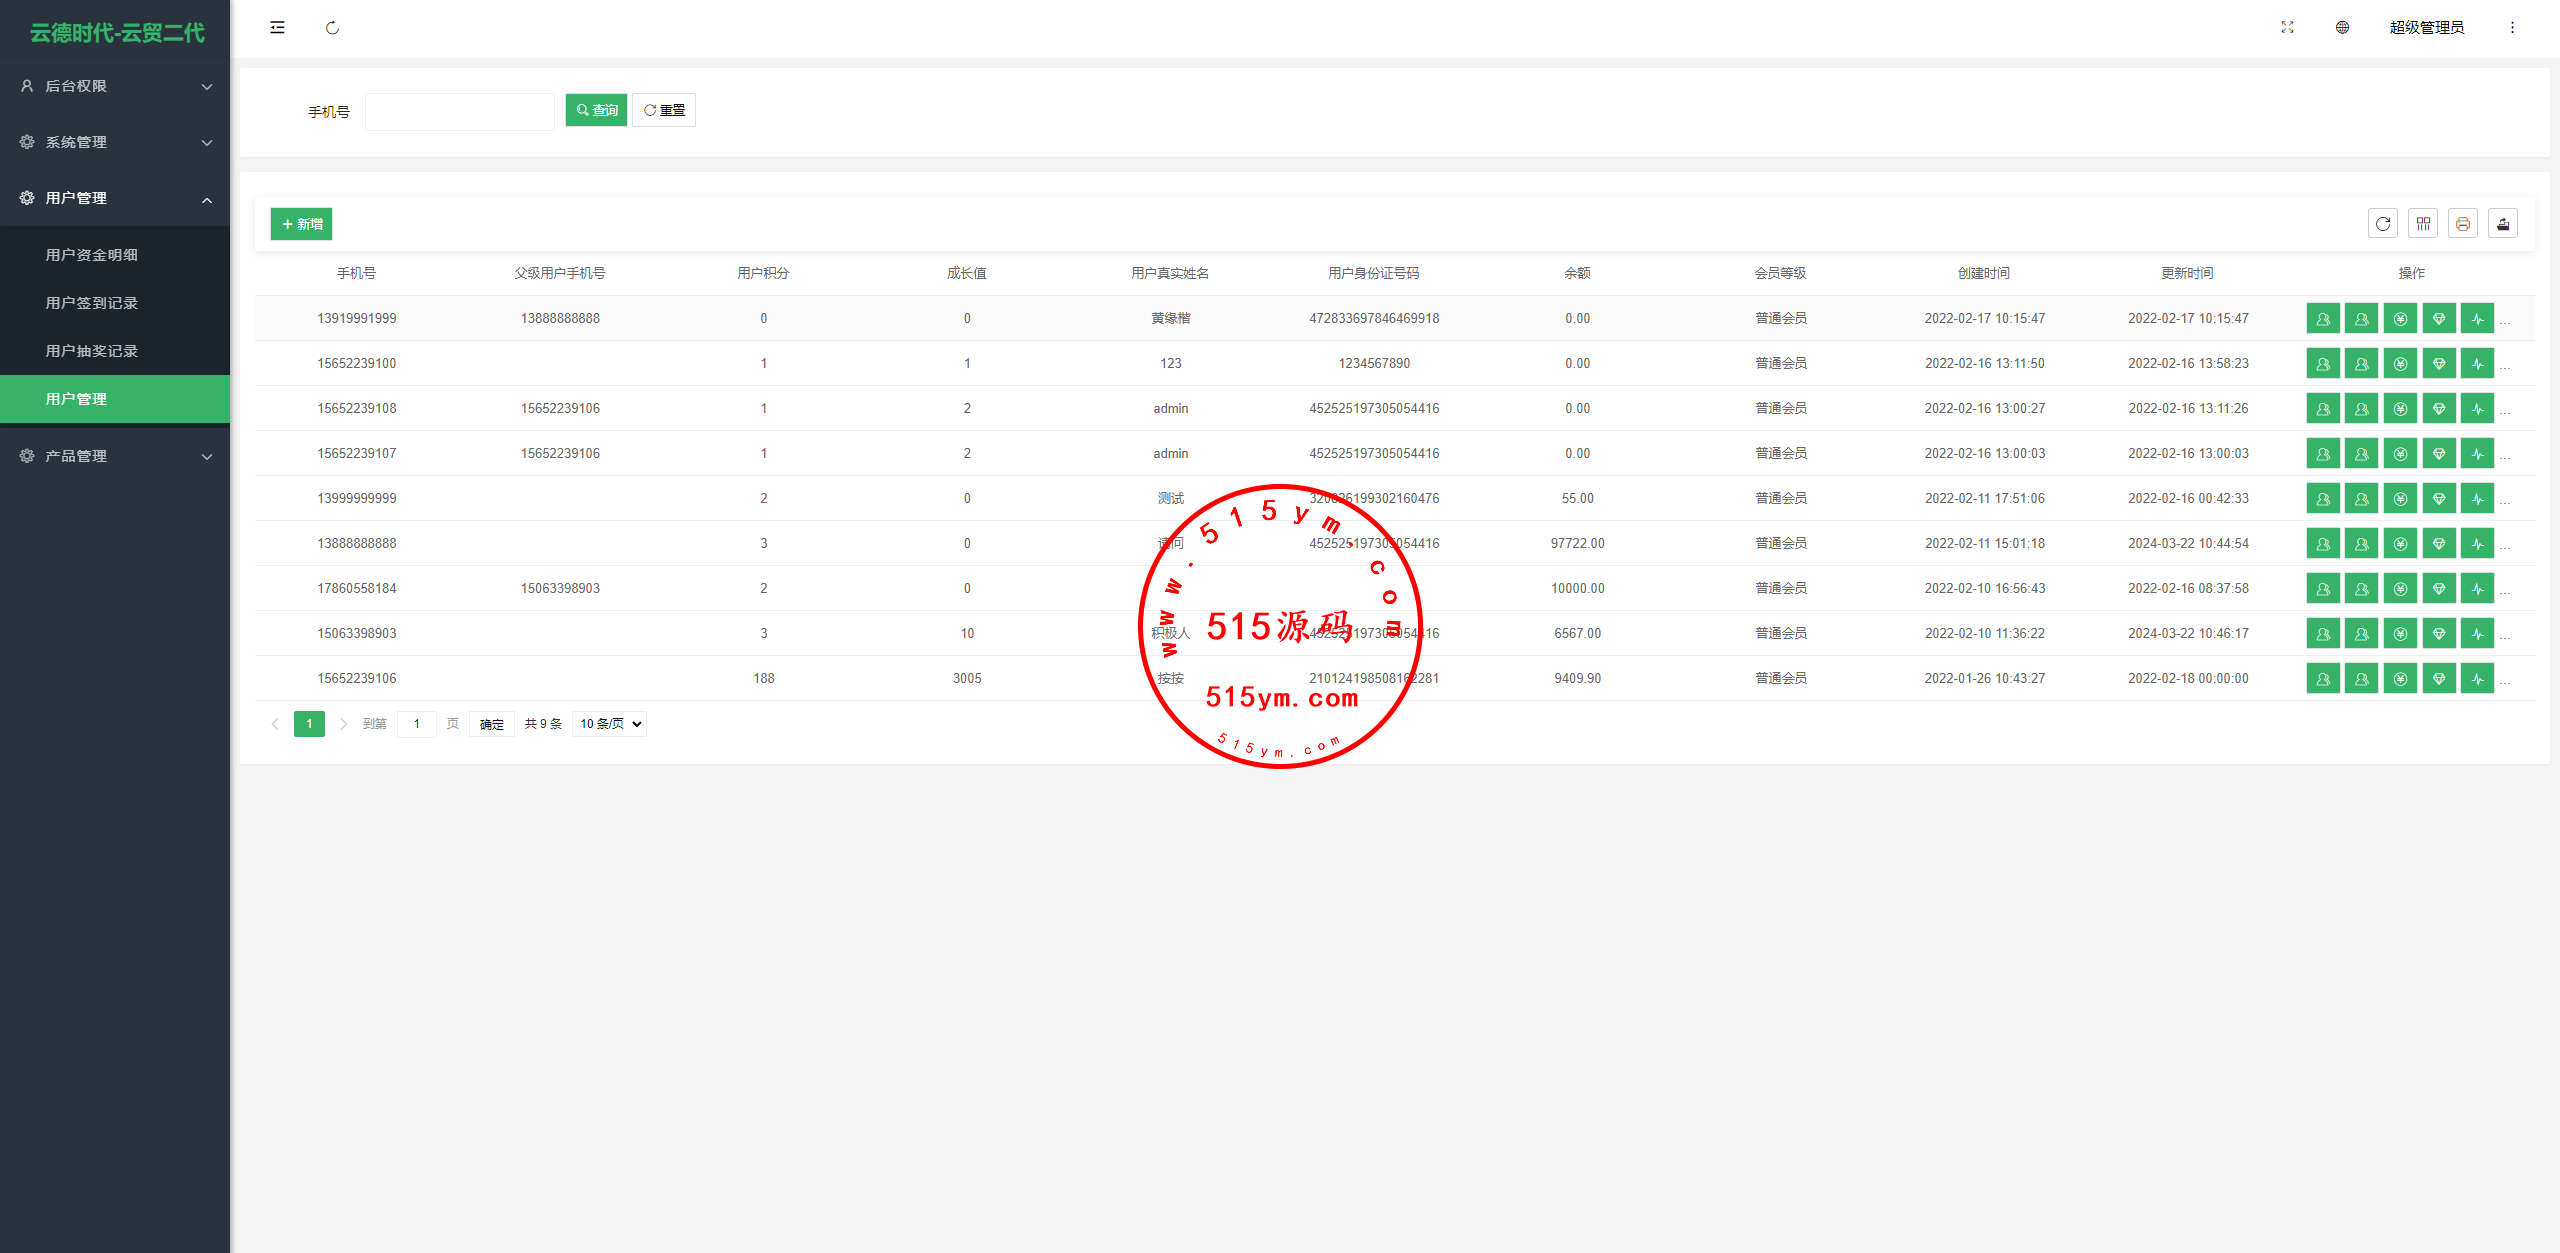Click the 手机号 search input field
This screenshot has height=1253, width=2560.
tap(459, 111)
